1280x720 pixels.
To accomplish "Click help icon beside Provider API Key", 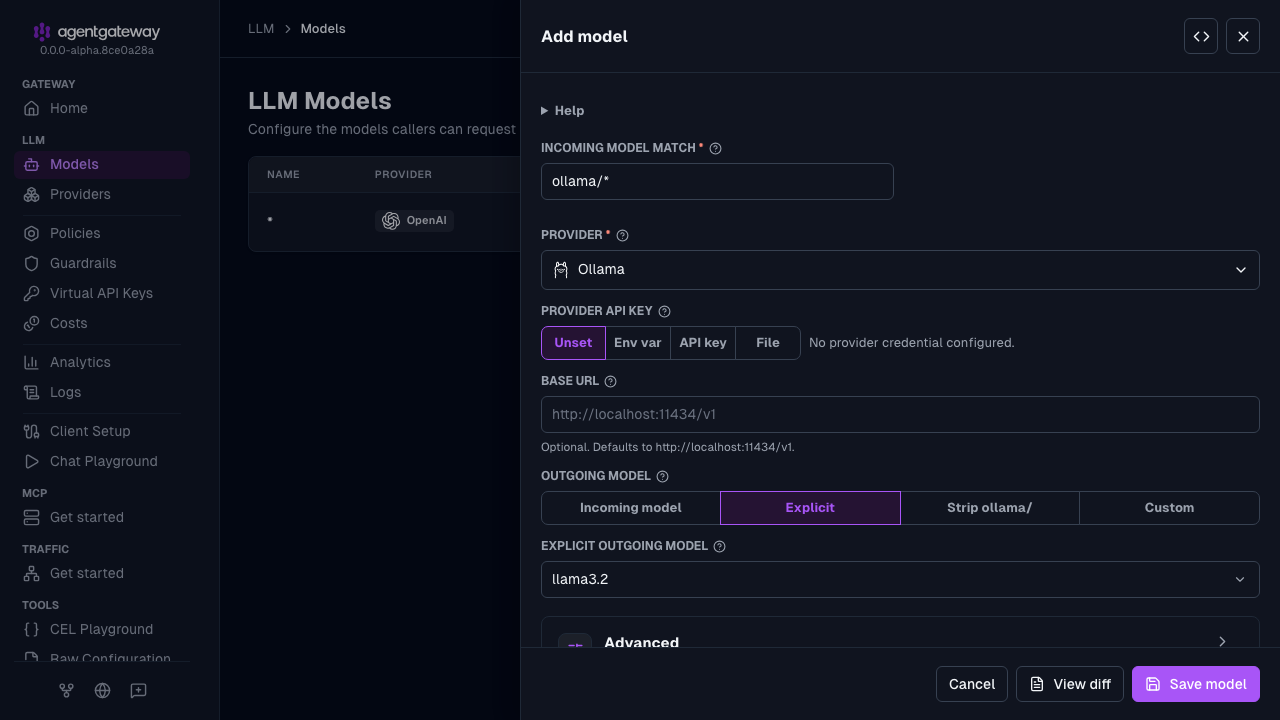I will pos(664,311).
